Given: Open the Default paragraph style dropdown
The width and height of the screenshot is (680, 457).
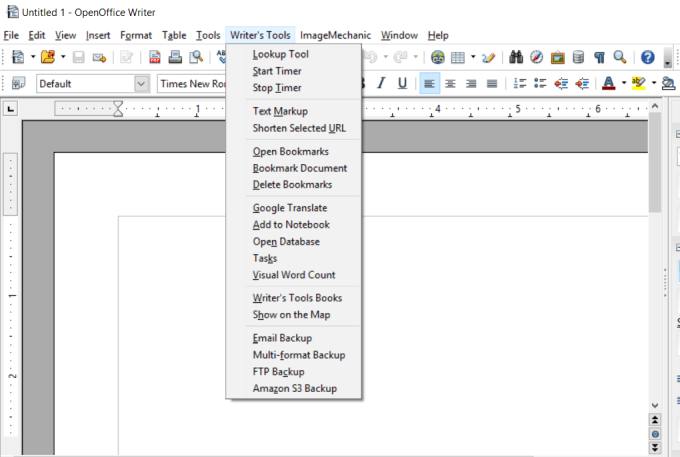Looking at the screenshot, I should pyautogui.click(x=141, y=84).
